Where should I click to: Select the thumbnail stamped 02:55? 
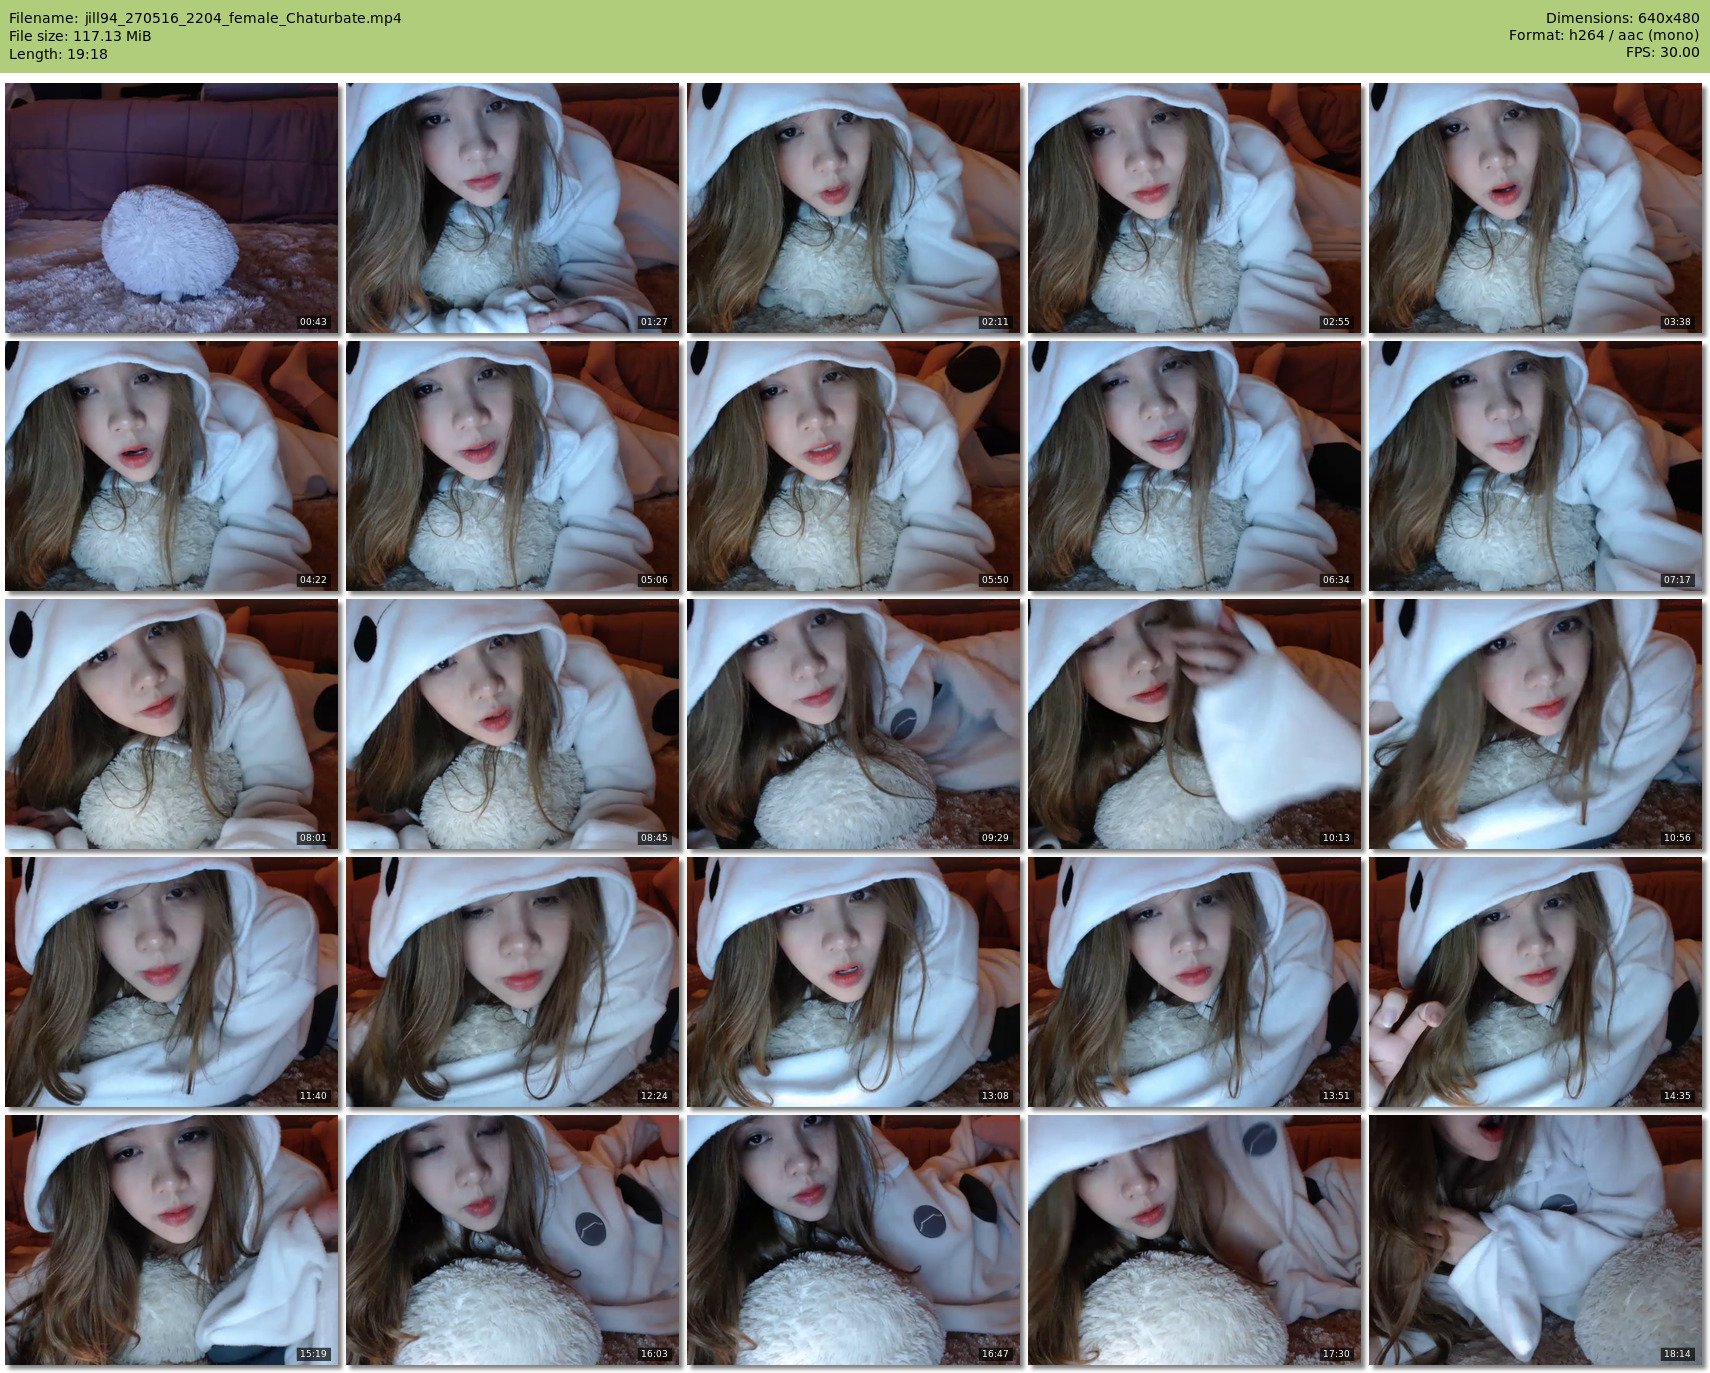[1195, 208]
